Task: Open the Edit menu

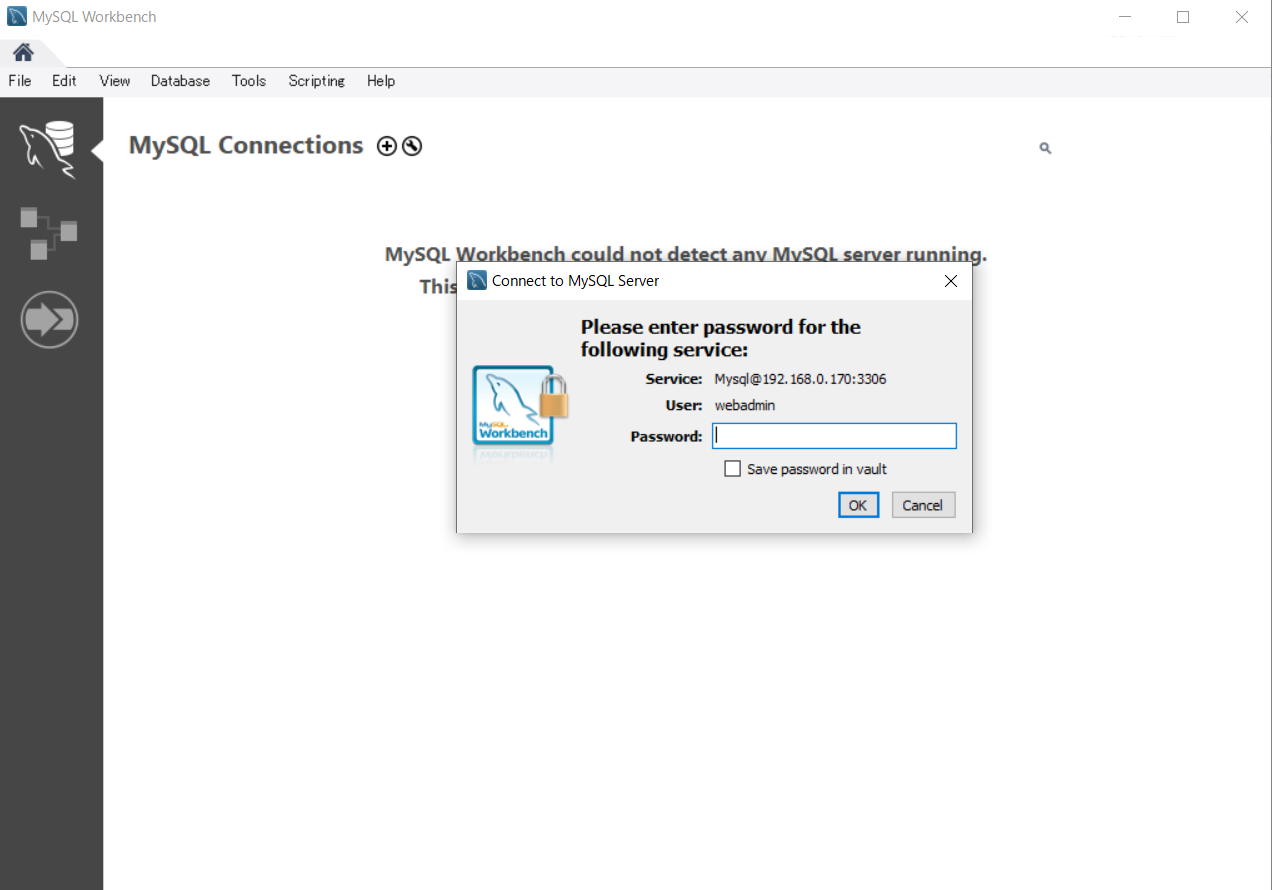Action: [64, 81]
